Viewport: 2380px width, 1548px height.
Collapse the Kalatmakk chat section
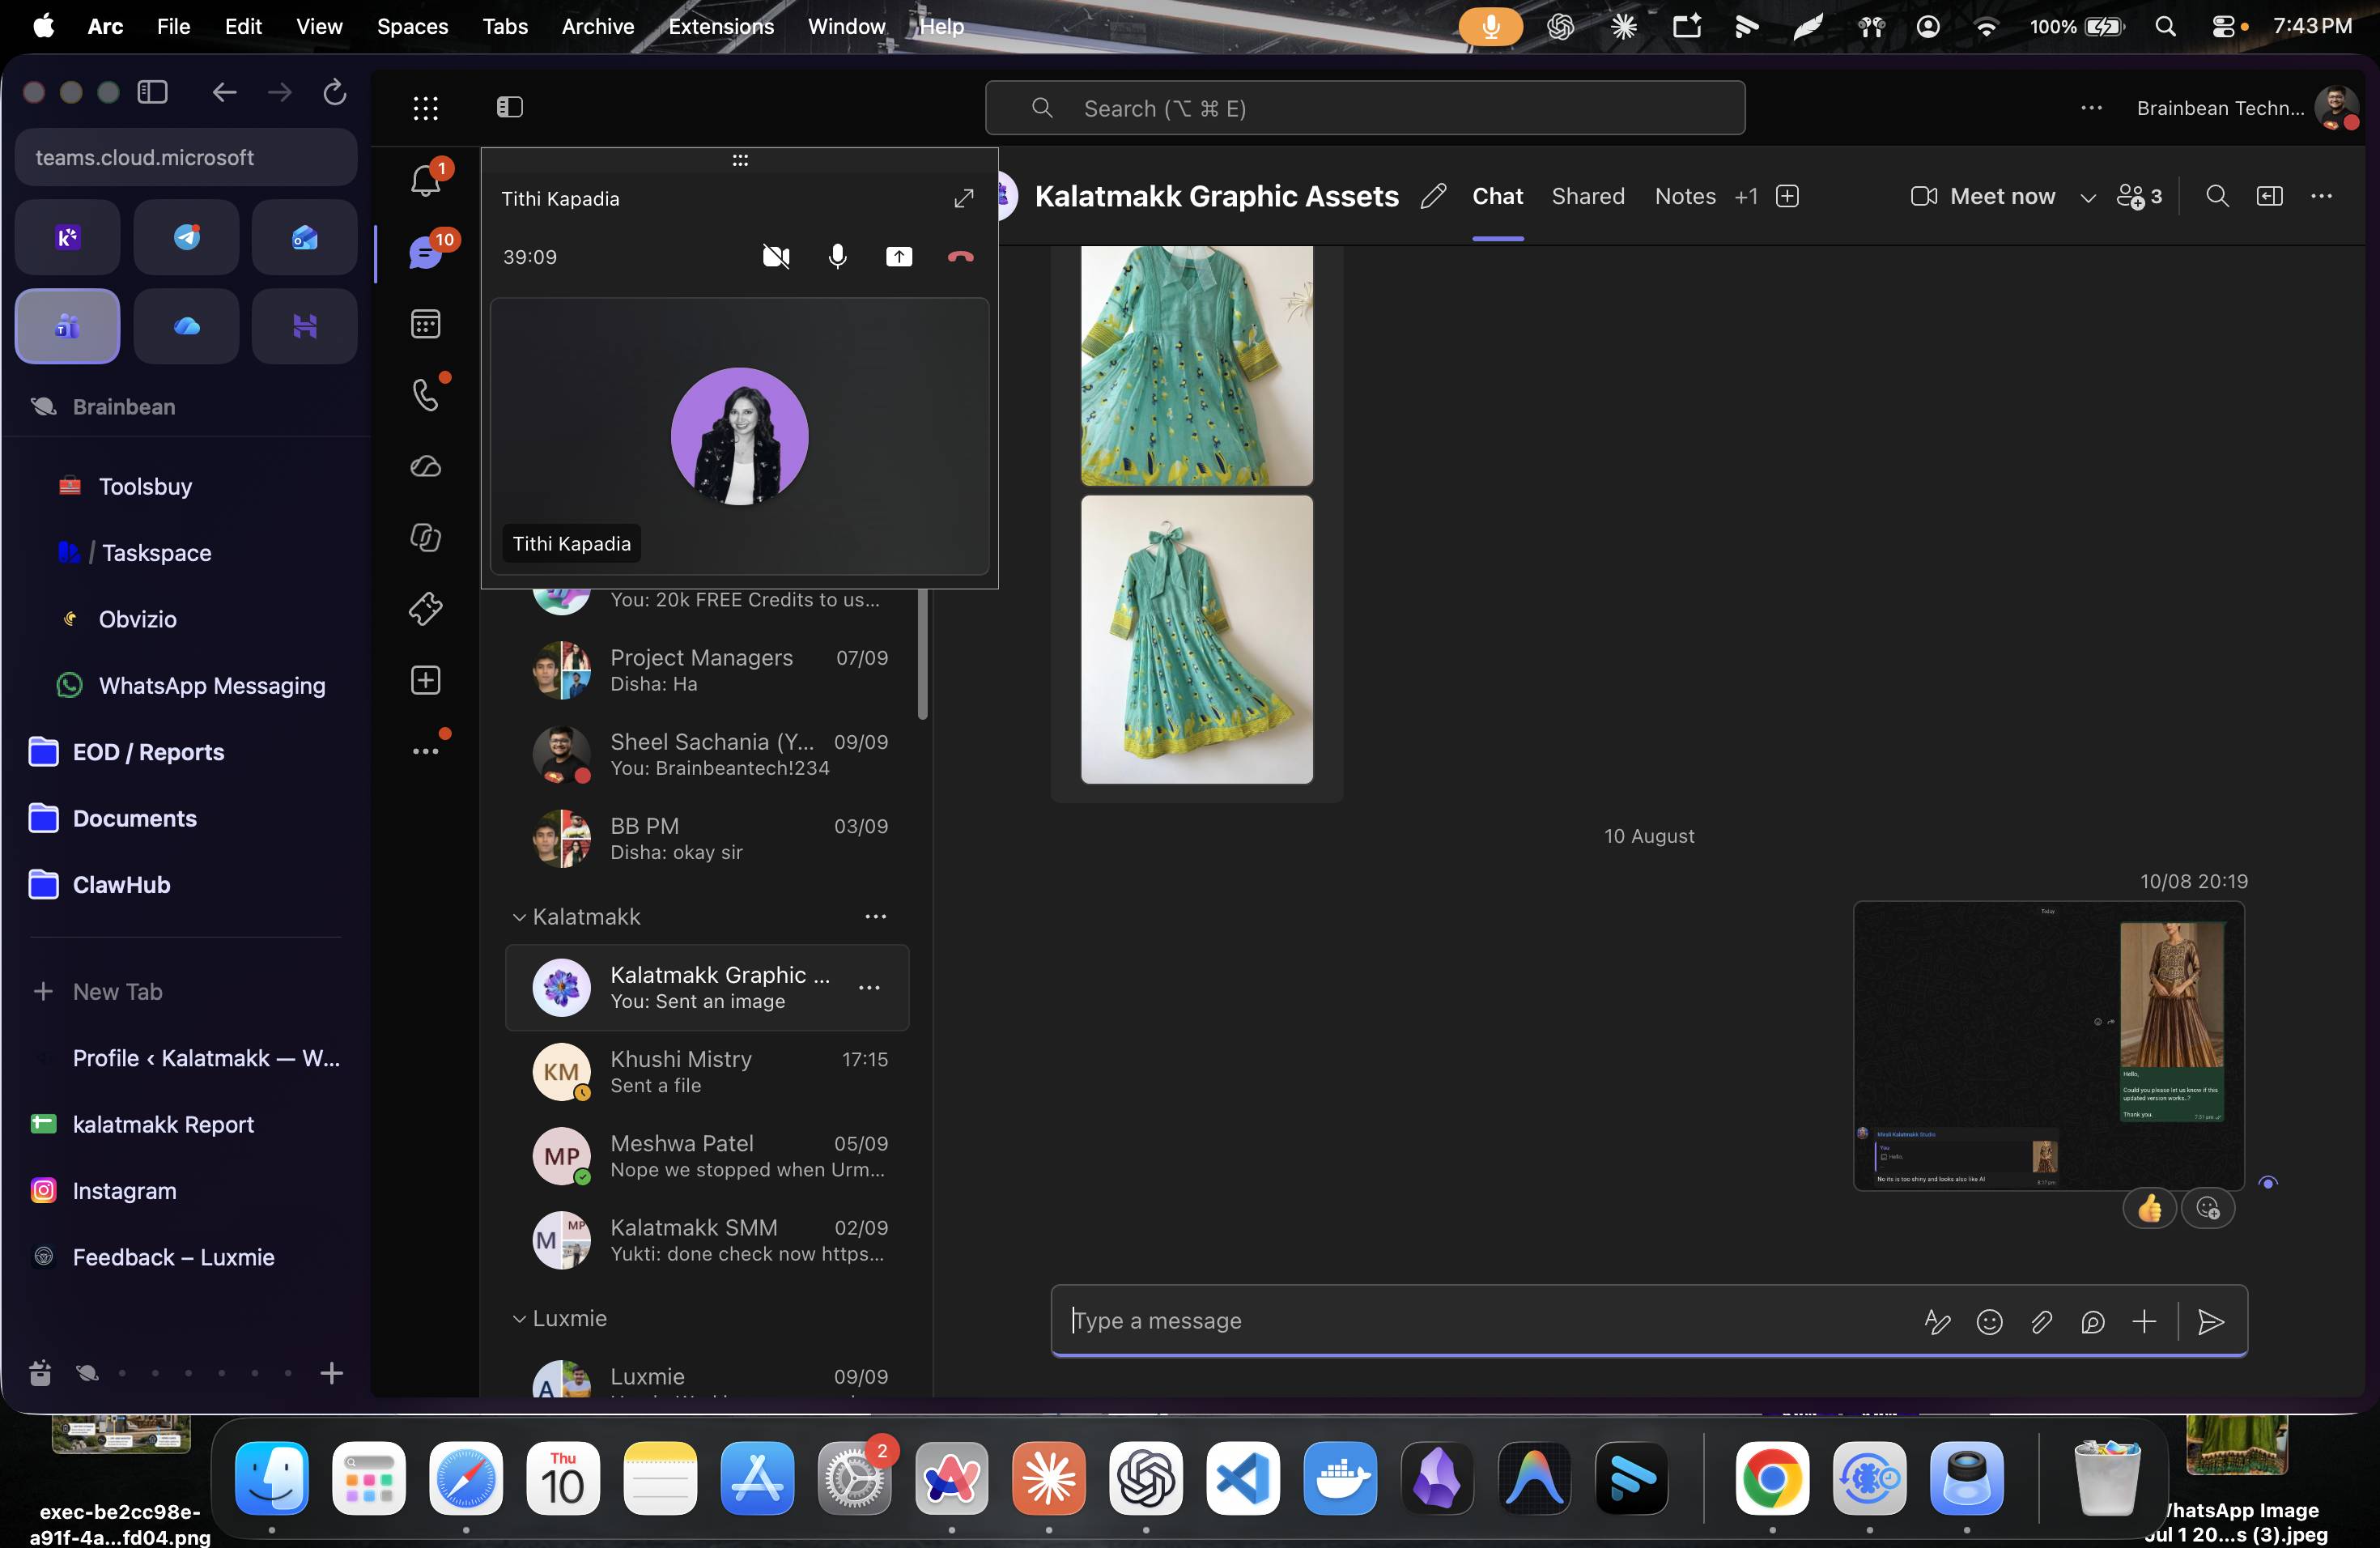click(x=519, y=917)
